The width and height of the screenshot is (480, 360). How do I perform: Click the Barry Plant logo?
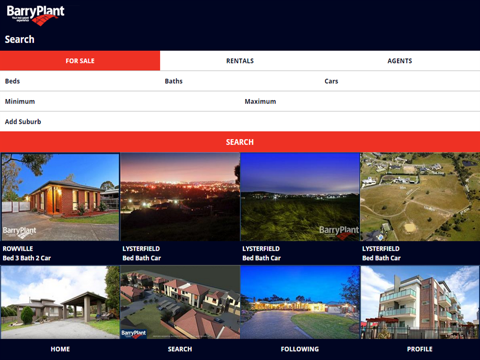coord(35,15)
